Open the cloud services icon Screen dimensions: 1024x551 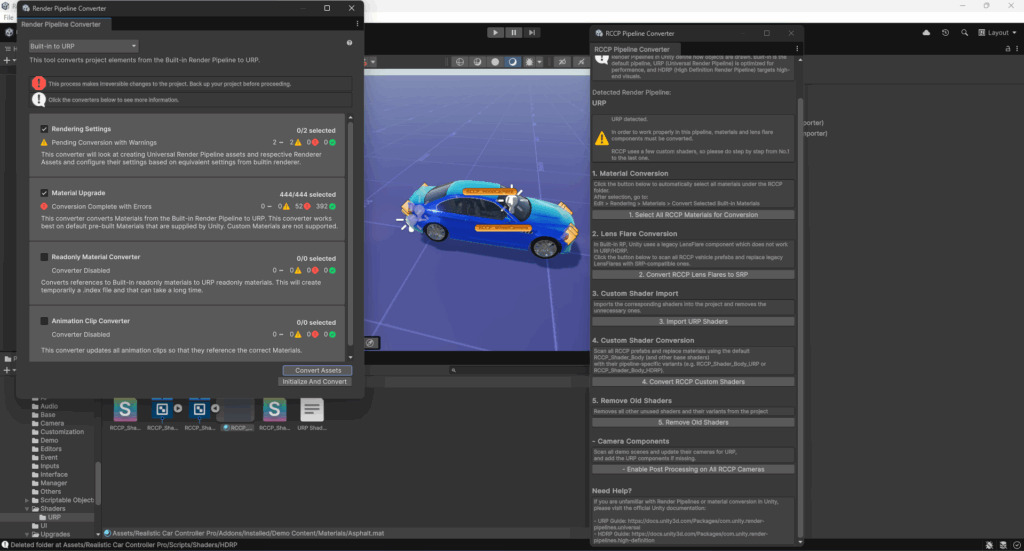(x=927, y=33)
